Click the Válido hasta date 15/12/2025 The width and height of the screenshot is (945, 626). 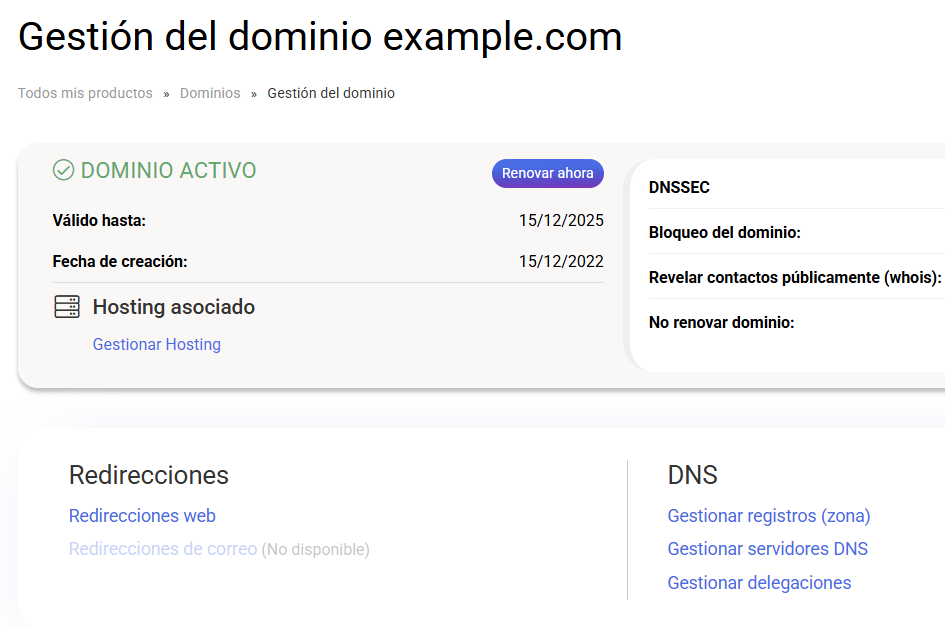click(x=561, y=221)
